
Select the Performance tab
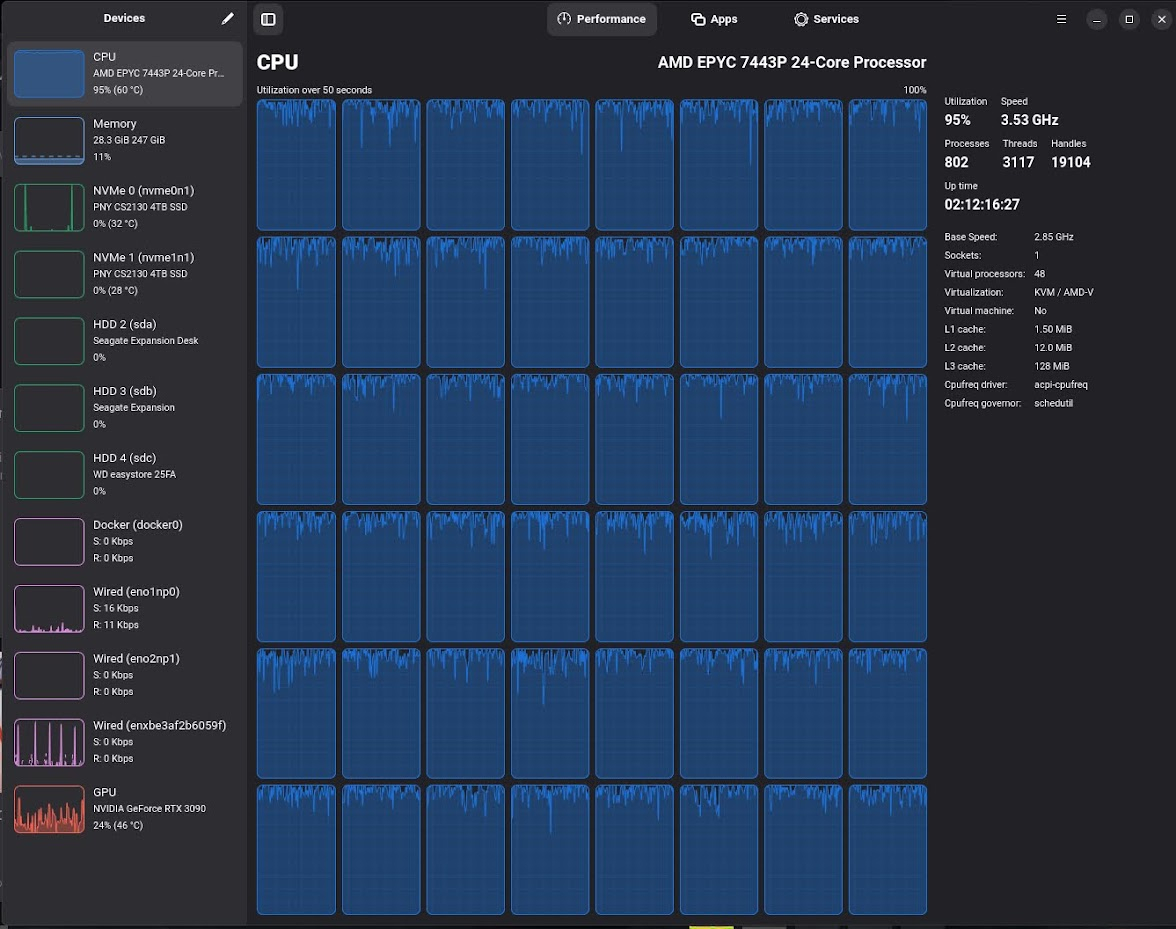pyautogui.click(x=601, y=19)
